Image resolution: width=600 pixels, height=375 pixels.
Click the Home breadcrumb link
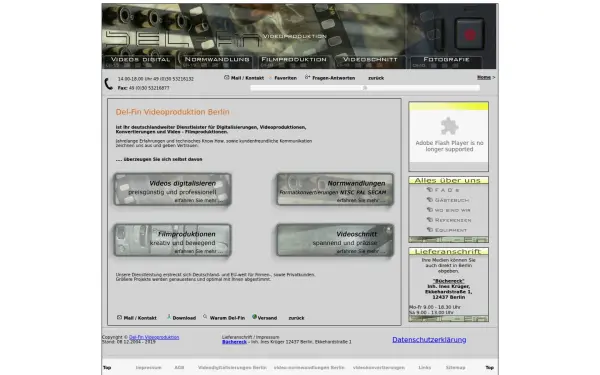[484, 77]
